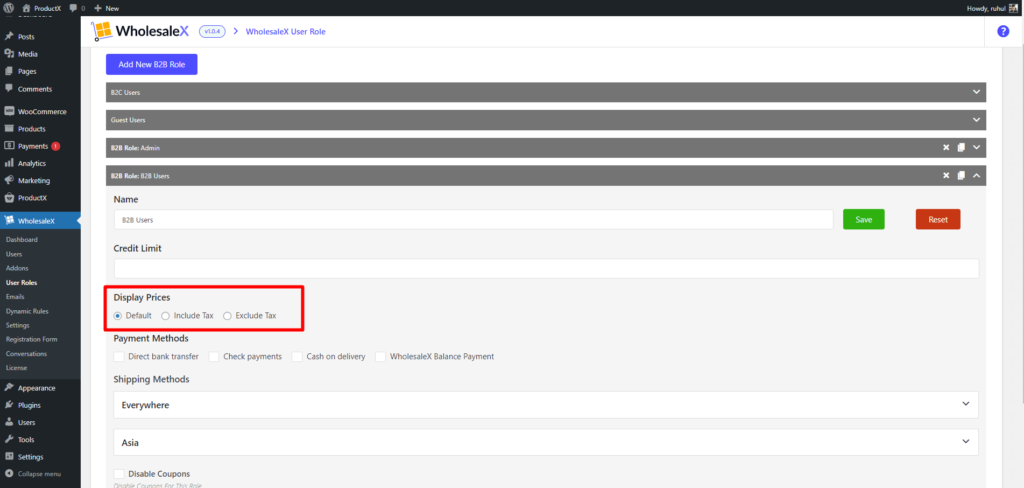
Task: Click Howdy, ruhul account link
Action: tap(985, 8)
